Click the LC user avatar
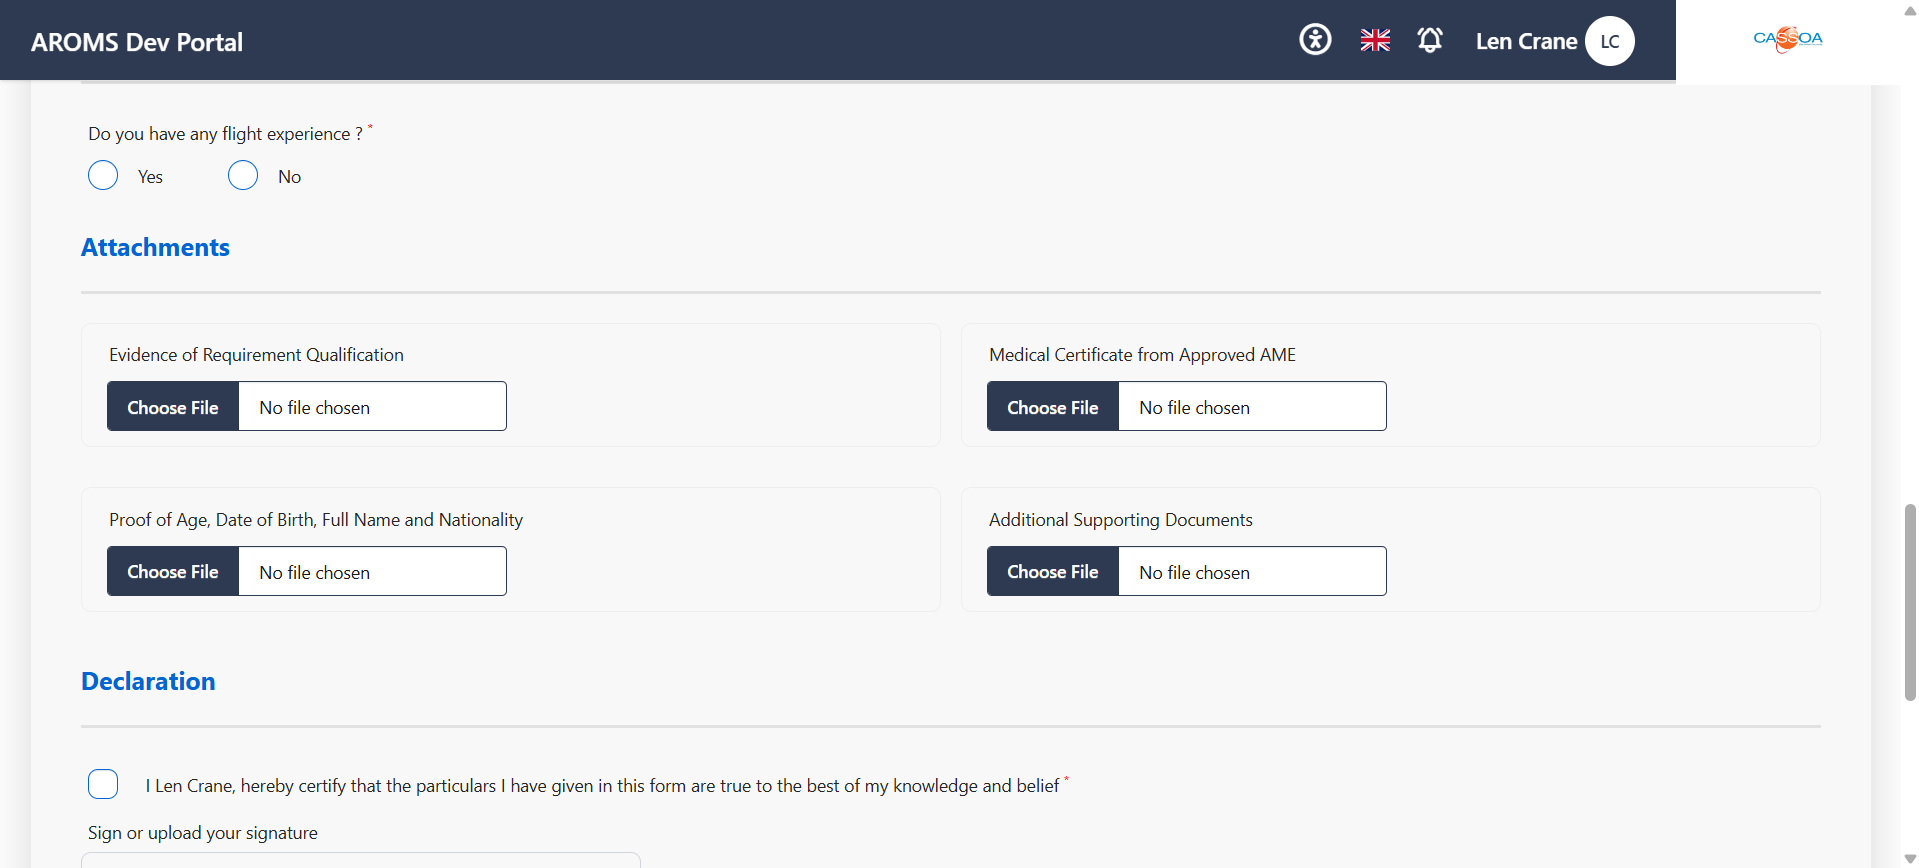 1610,41
